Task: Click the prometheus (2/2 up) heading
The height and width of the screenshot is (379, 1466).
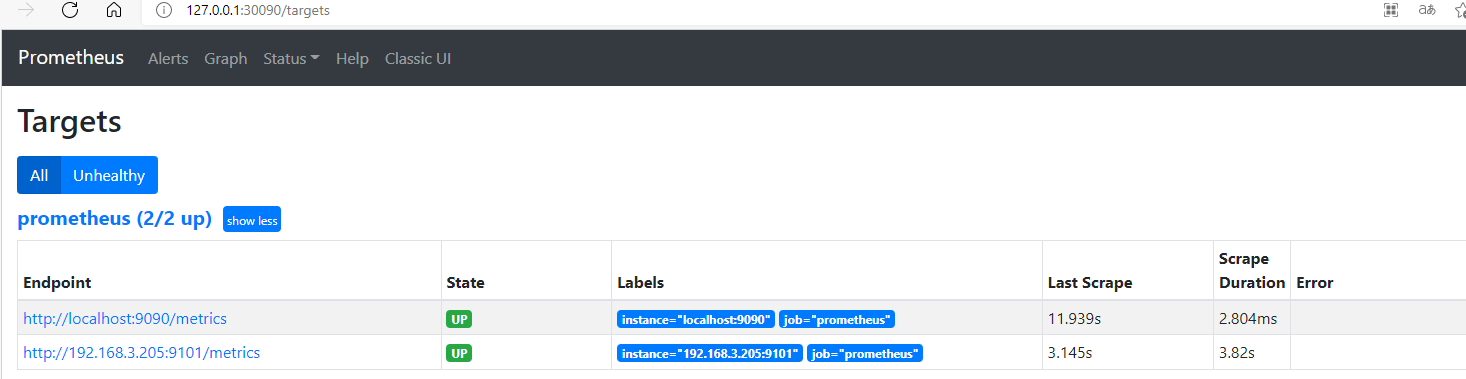Action: click(x=115, y=219)
